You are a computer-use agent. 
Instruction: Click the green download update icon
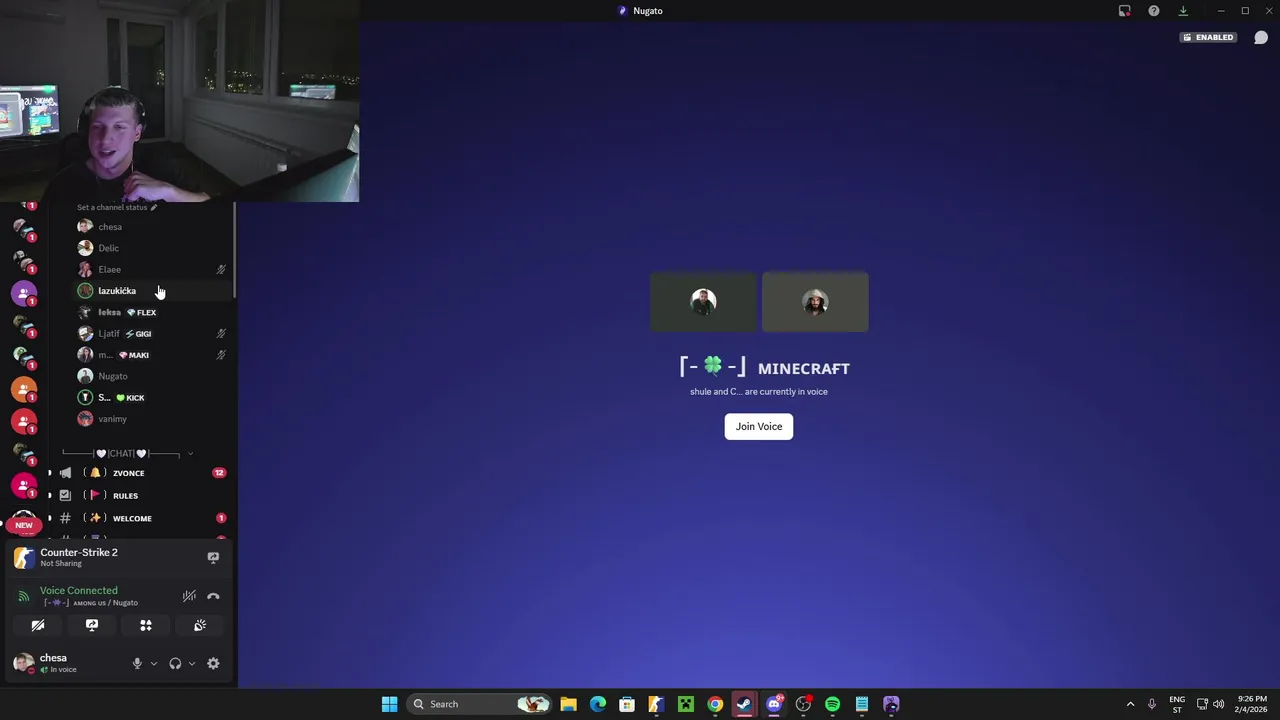click(1183, 11)
